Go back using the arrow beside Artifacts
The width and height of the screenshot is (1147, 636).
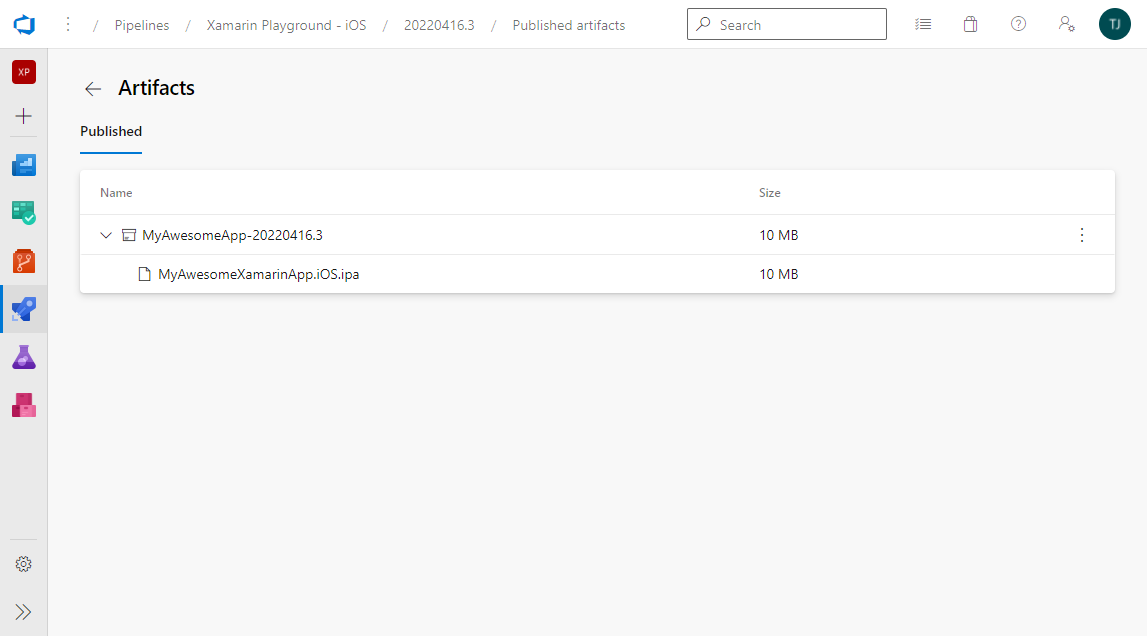[93, 89]
